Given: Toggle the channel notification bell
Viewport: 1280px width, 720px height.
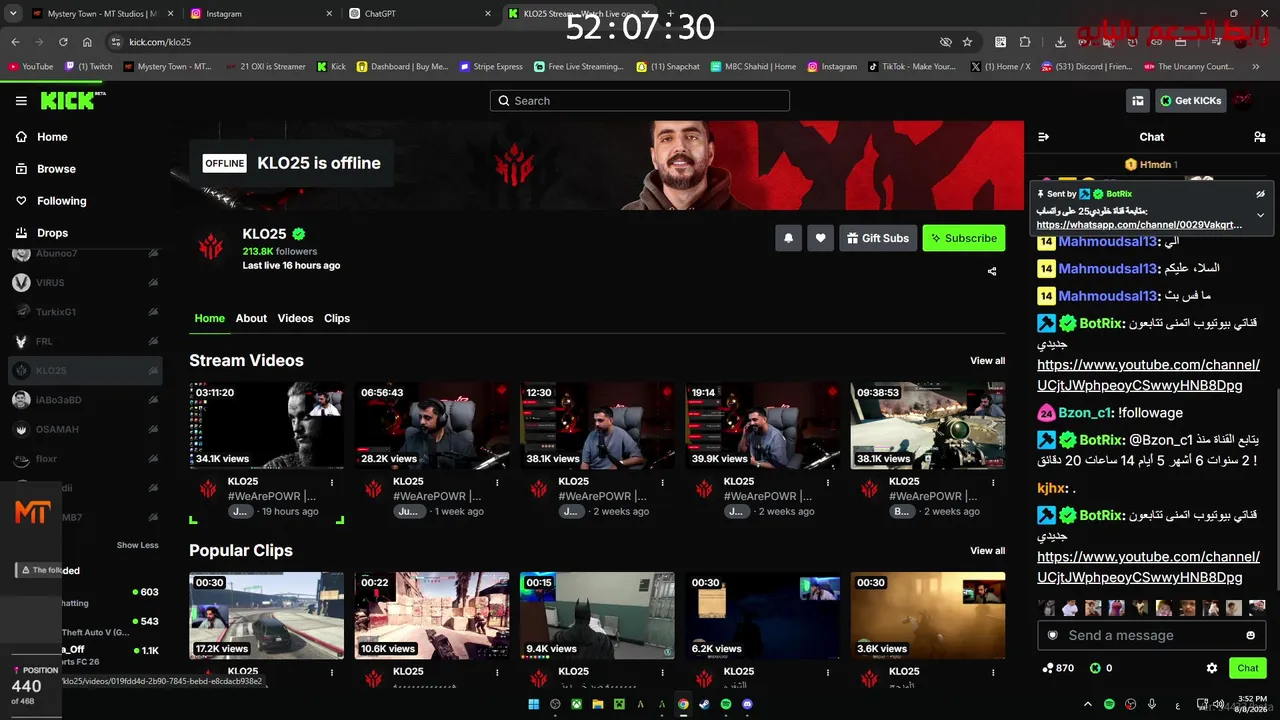Looking at the screenshot, I should 788,238.
